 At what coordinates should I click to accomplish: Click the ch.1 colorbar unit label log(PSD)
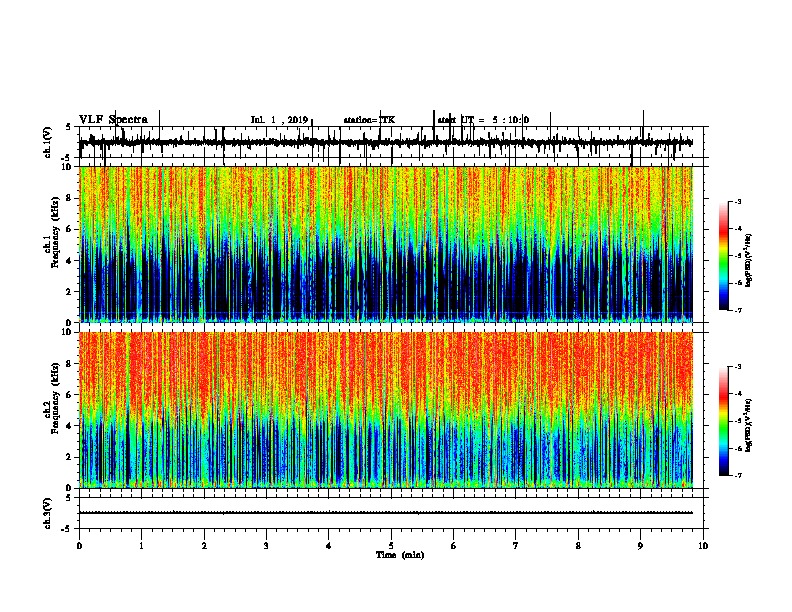pyautogui.click(x=749, y=261)
